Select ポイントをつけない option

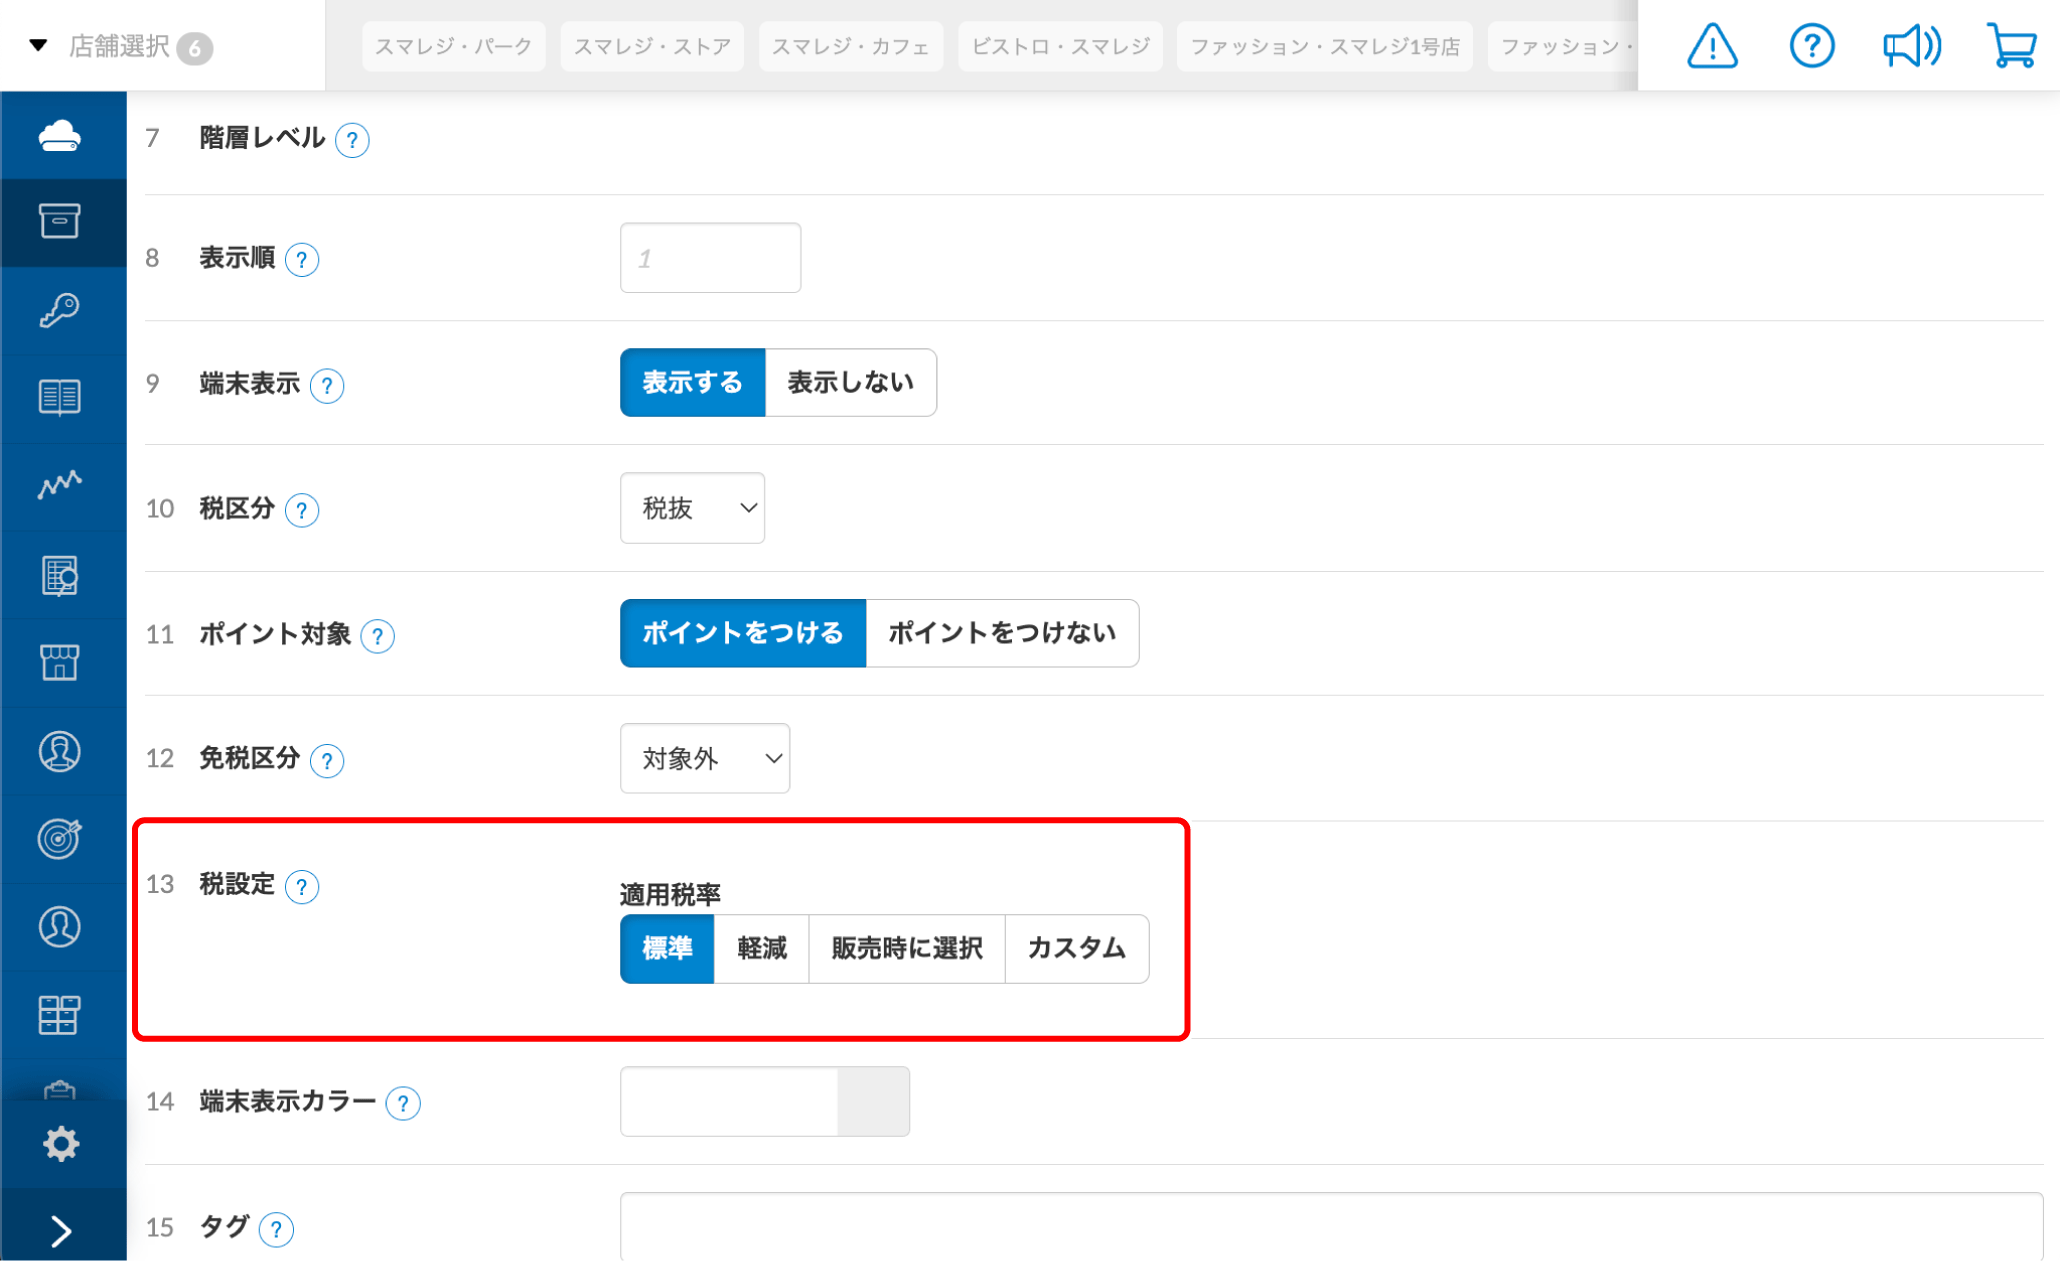[1001, 633]
